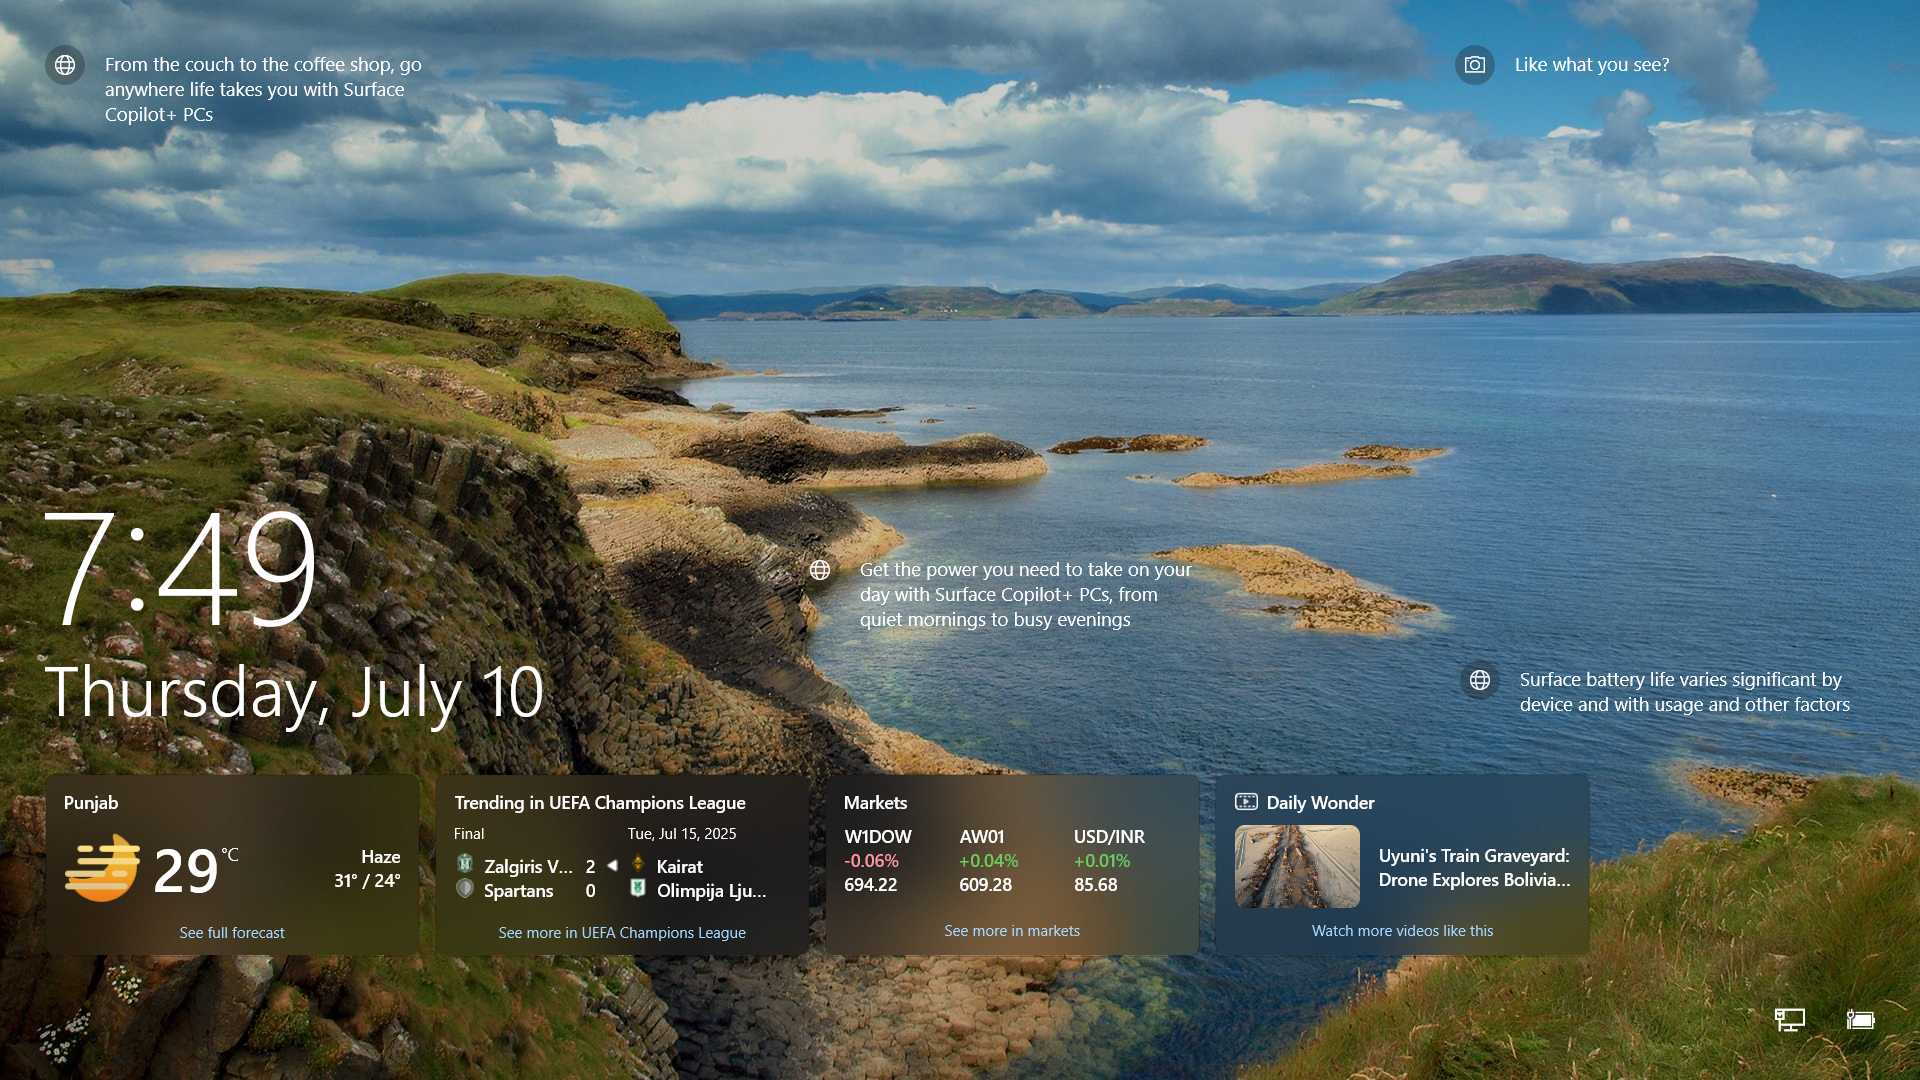This screenshot has height=1080, width=1920.
Task: Click the Daily Wonder video icon
Action: [1246, 802]
